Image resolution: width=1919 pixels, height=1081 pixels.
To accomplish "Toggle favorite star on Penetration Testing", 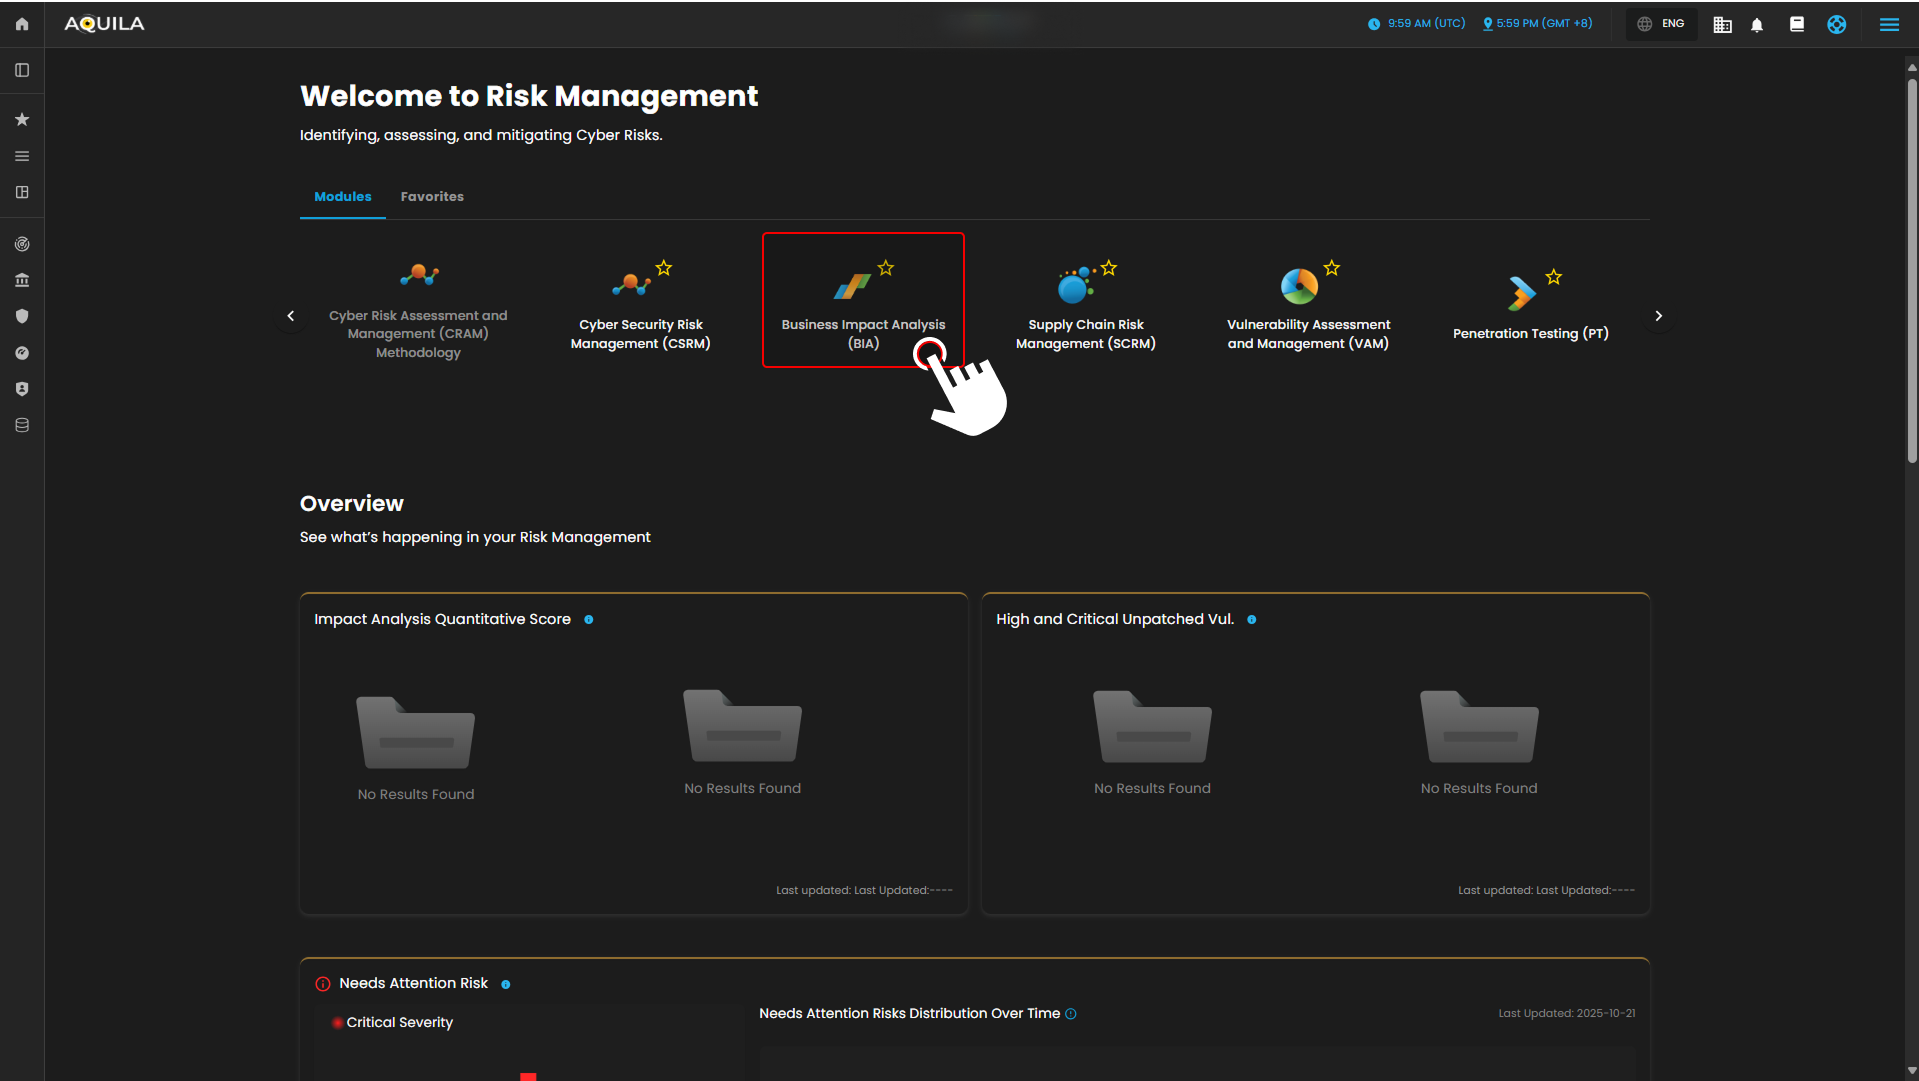I will [x=1554, y=277].
